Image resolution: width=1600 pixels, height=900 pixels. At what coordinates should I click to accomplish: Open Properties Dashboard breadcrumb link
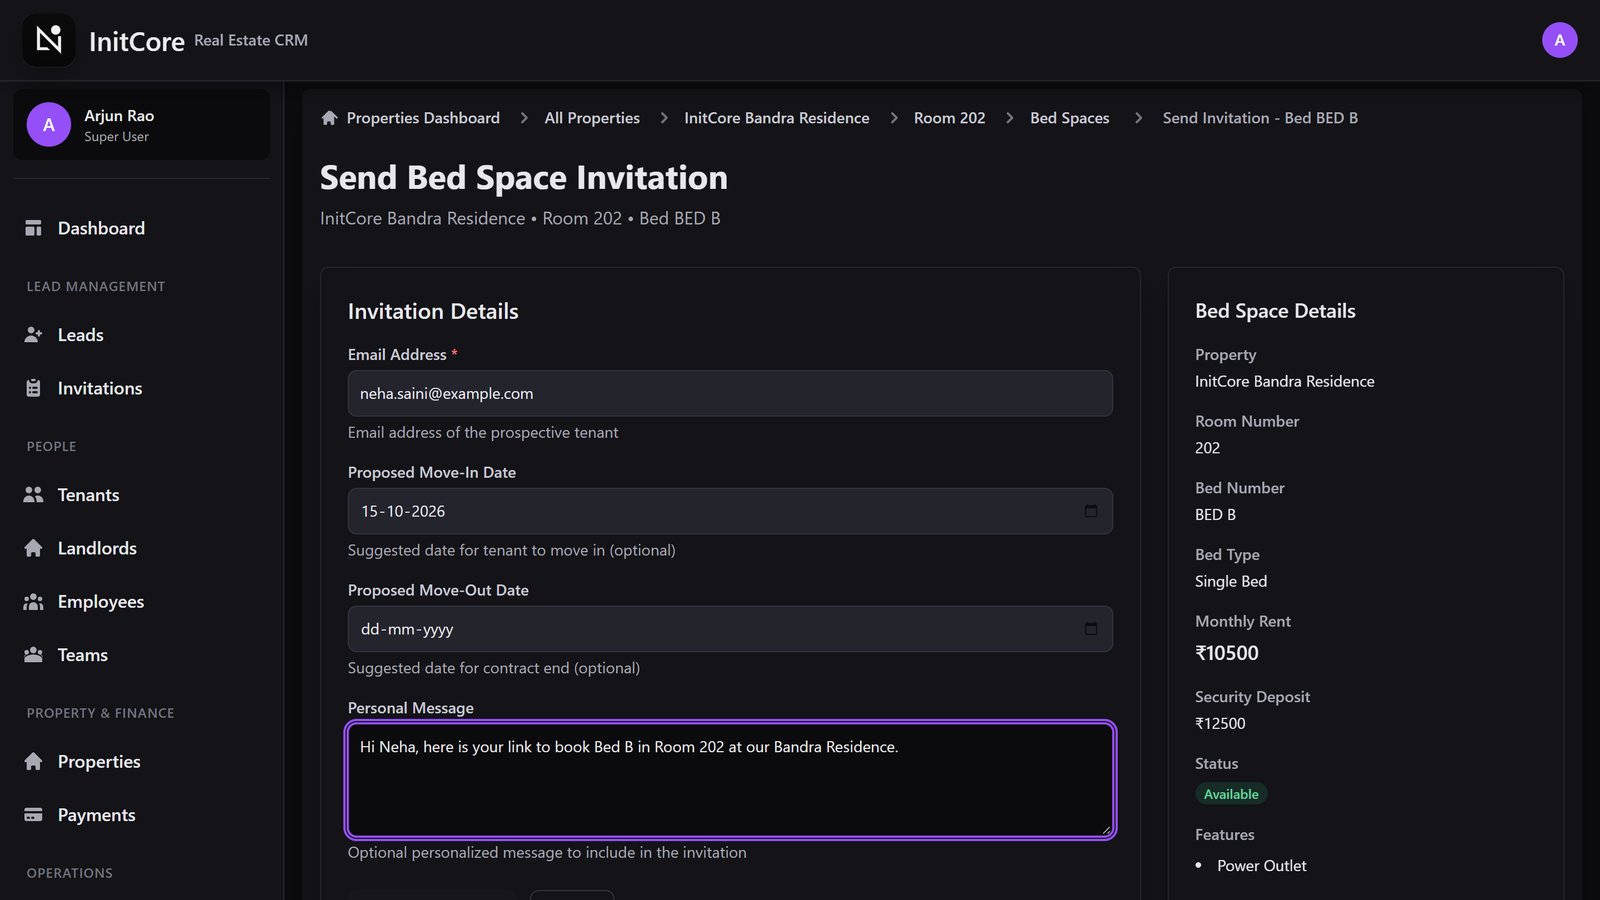click(x=423, y=118)
